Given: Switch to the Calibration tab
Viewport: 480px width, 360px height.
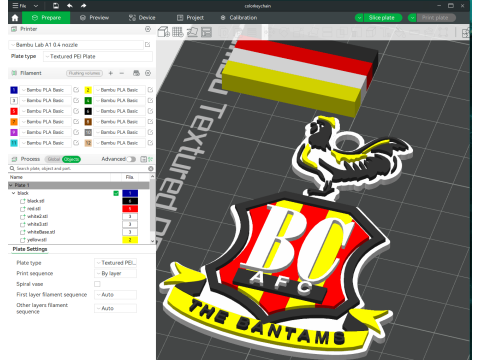Looking at the screenshot, I should pyautogui.click(x=239, y=18).
